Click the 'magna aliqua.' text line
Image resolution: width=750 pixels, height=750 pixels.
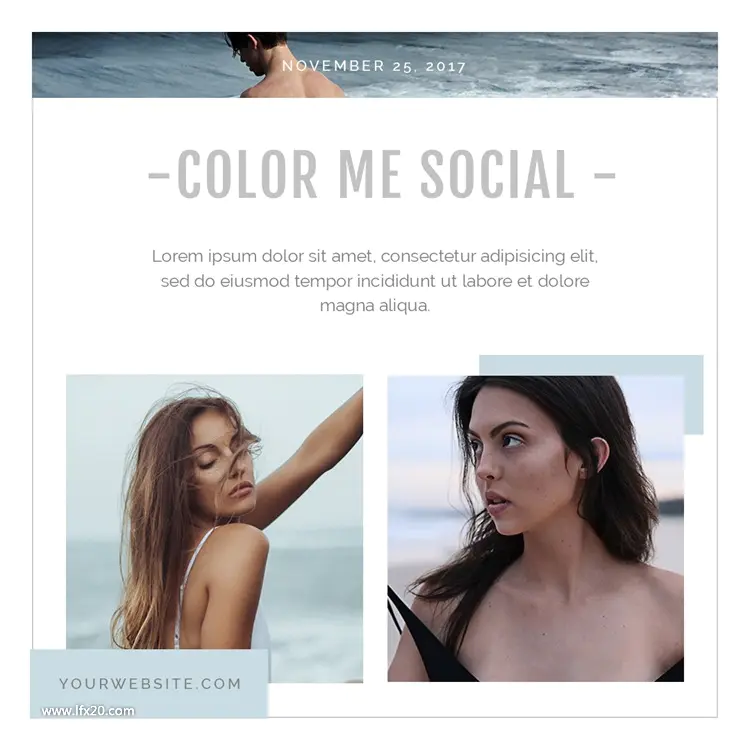[375, 306]
